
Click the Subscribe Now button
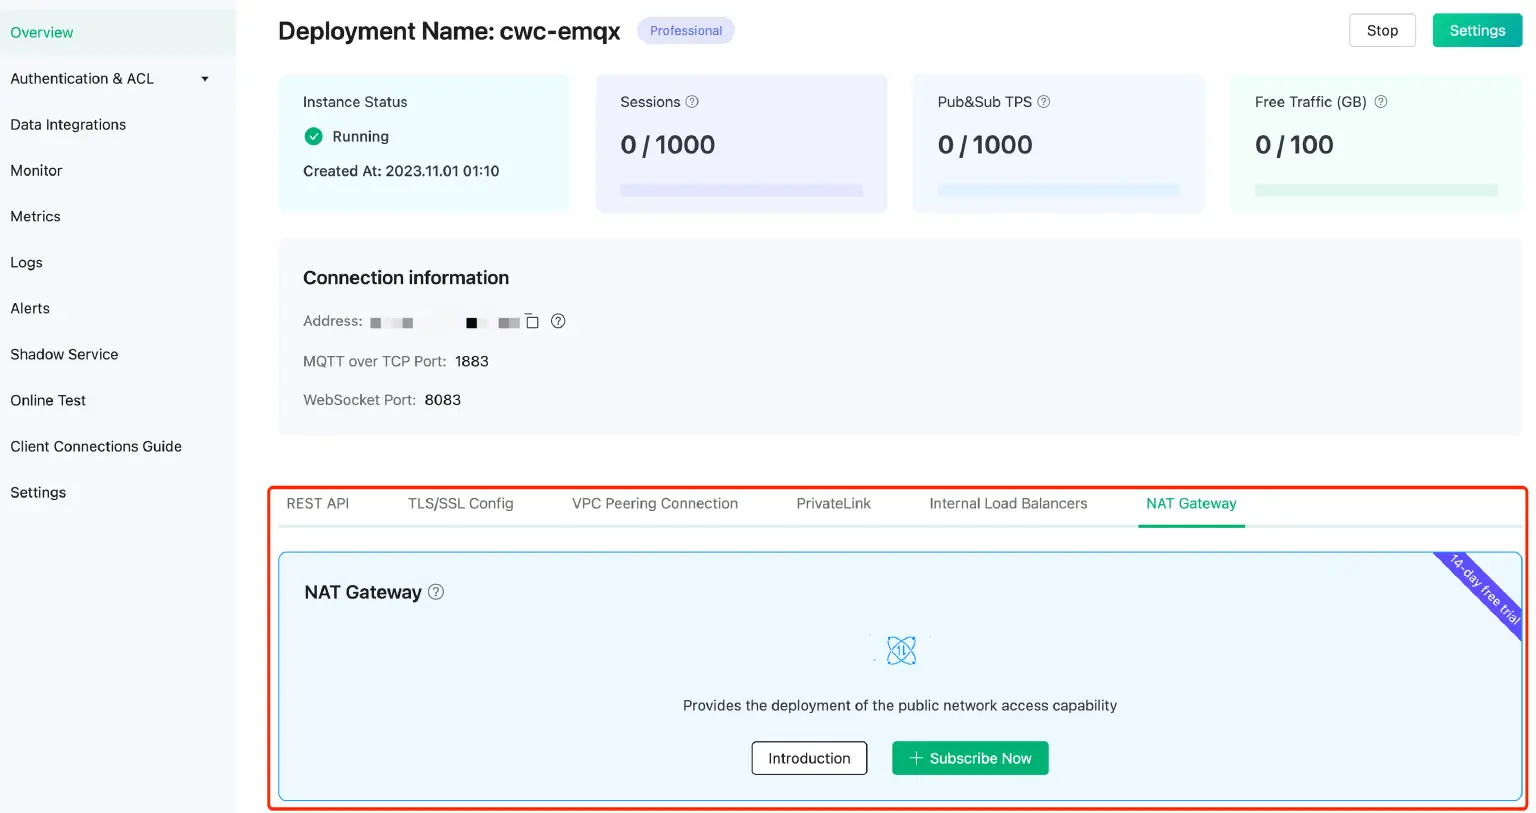(x=969, y=758)
